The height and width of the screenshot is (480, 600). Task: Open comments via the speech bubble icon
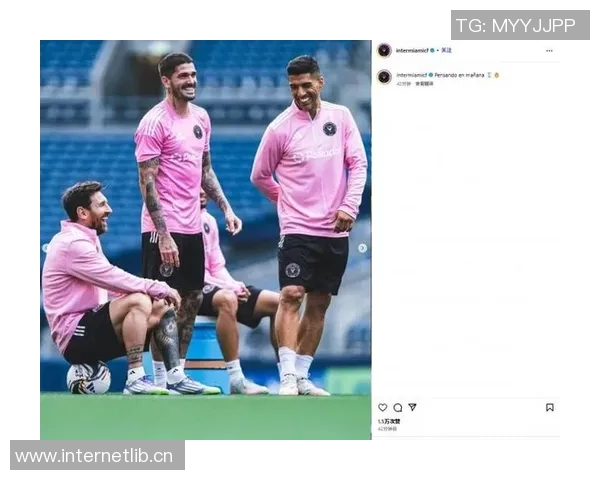pyautogui.click(x=398, y=407)
